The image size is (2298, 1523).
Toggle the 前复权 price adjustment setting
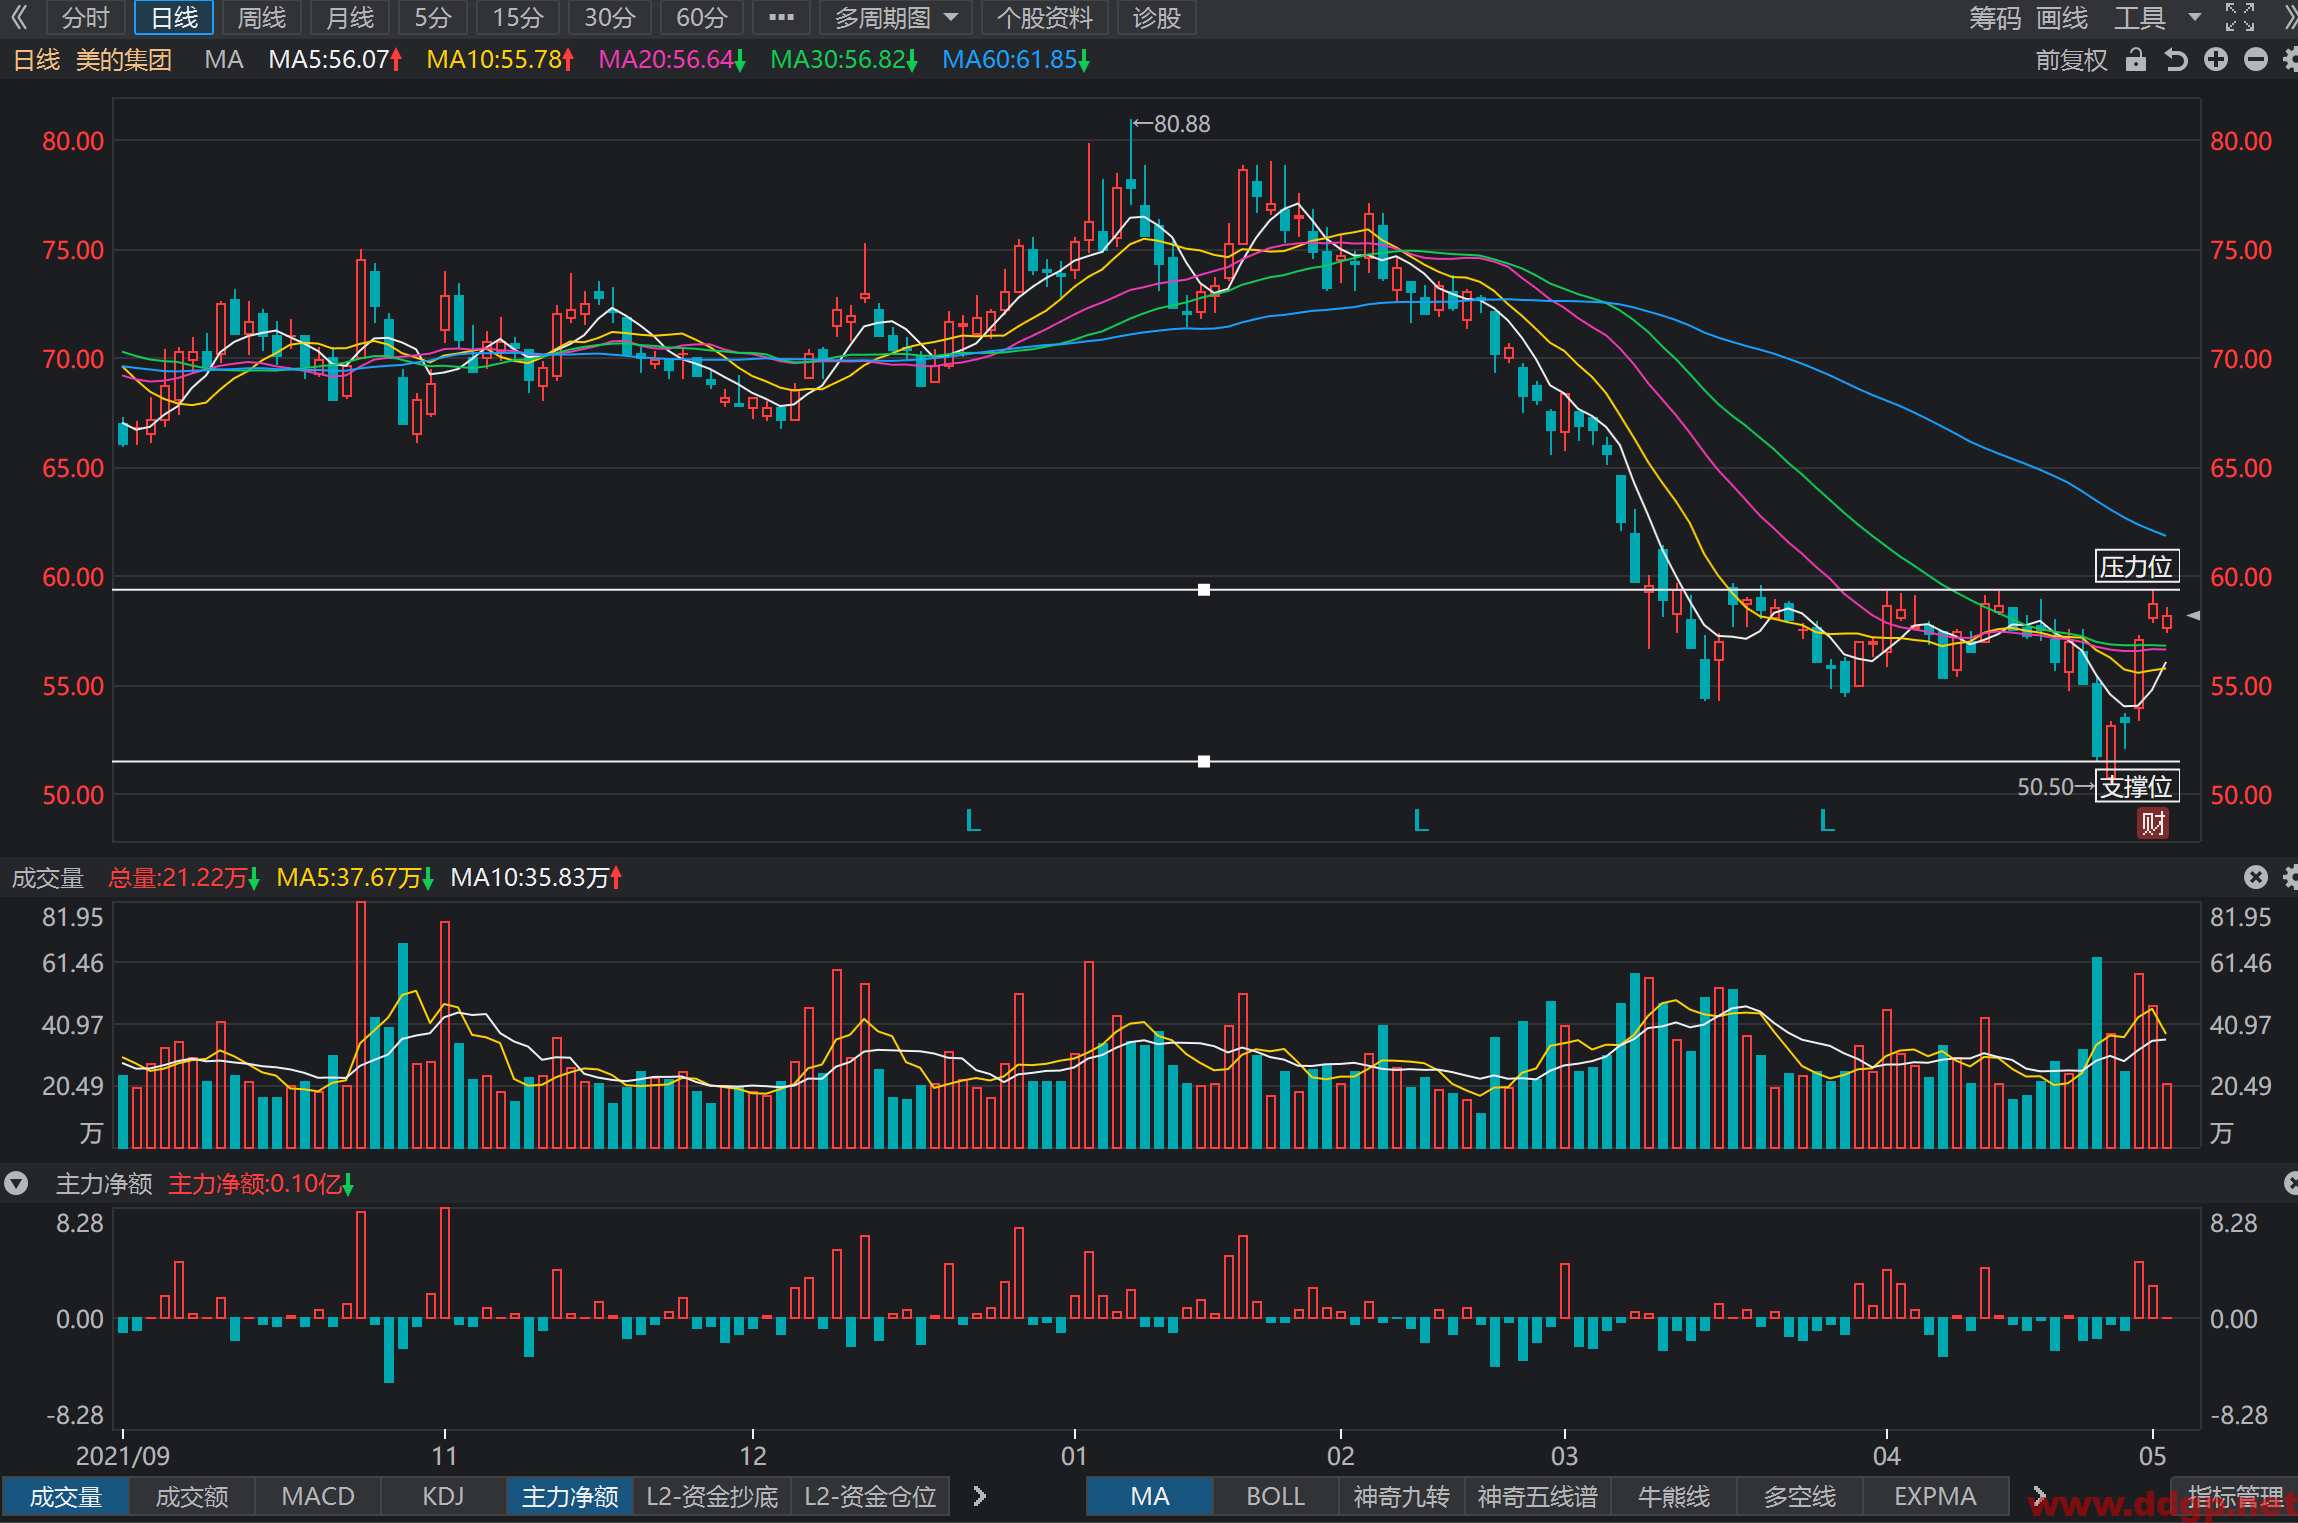coord(2071,60)
